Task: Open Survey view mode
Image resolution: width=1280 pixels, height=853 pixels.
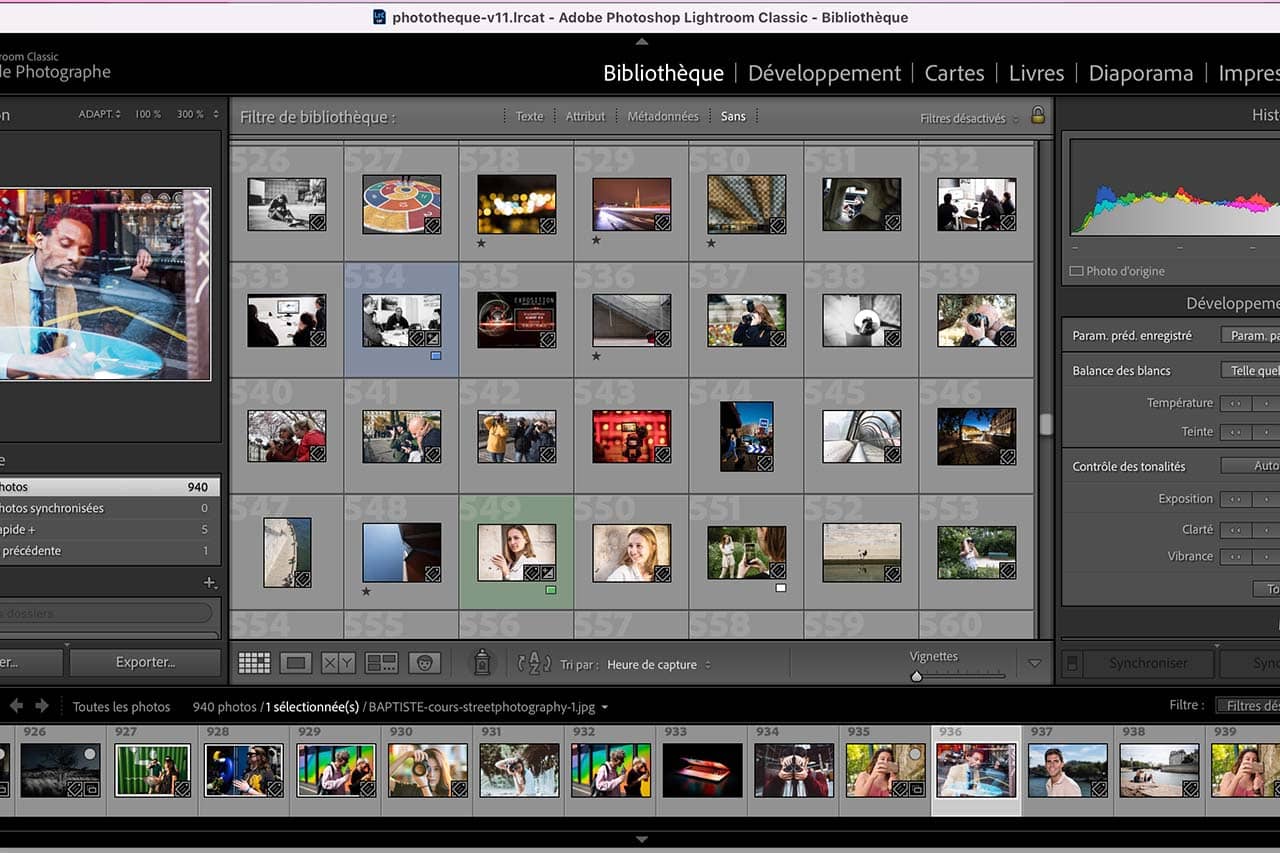Action: tap(382, 662)
